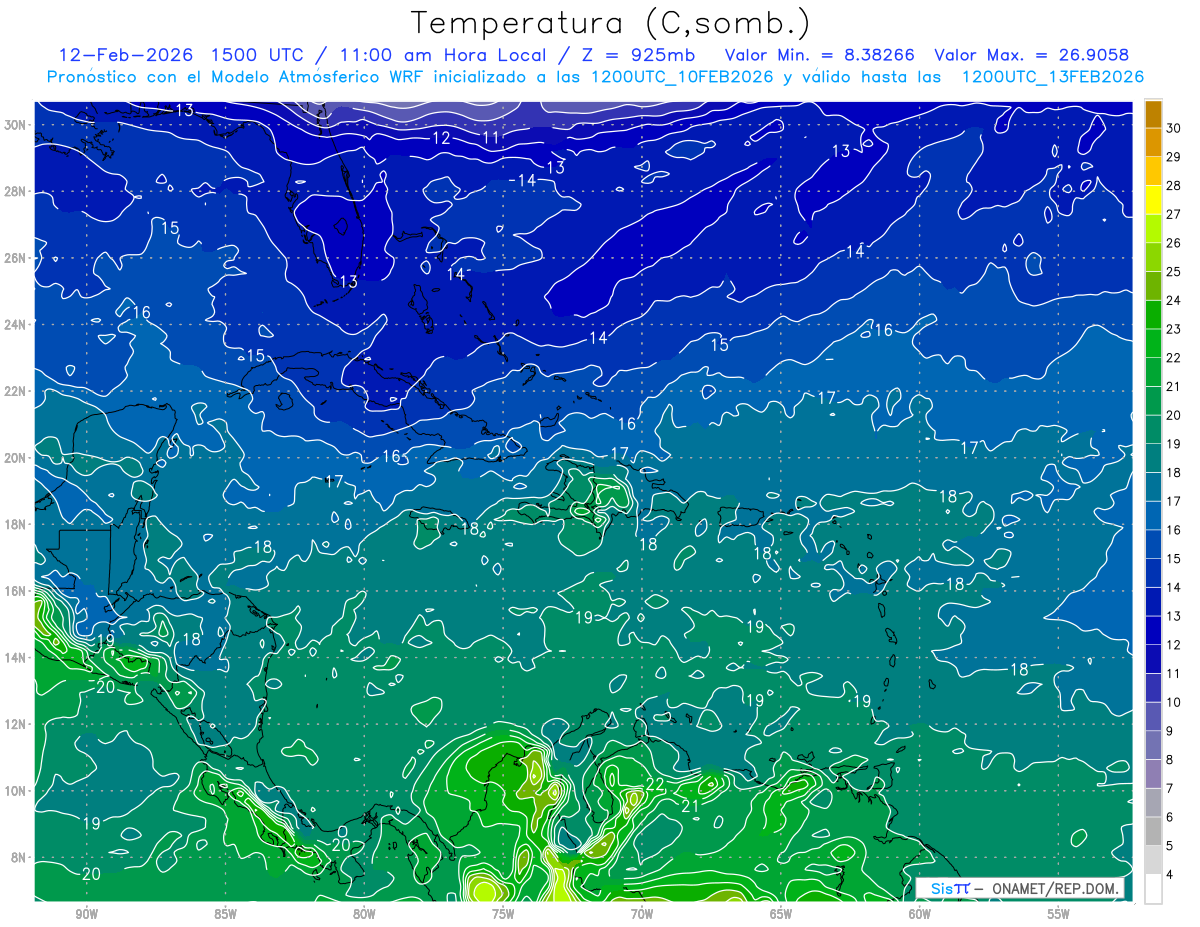Click the "8N" latitude axis label

pyautogui.click(x=21, y=858)
